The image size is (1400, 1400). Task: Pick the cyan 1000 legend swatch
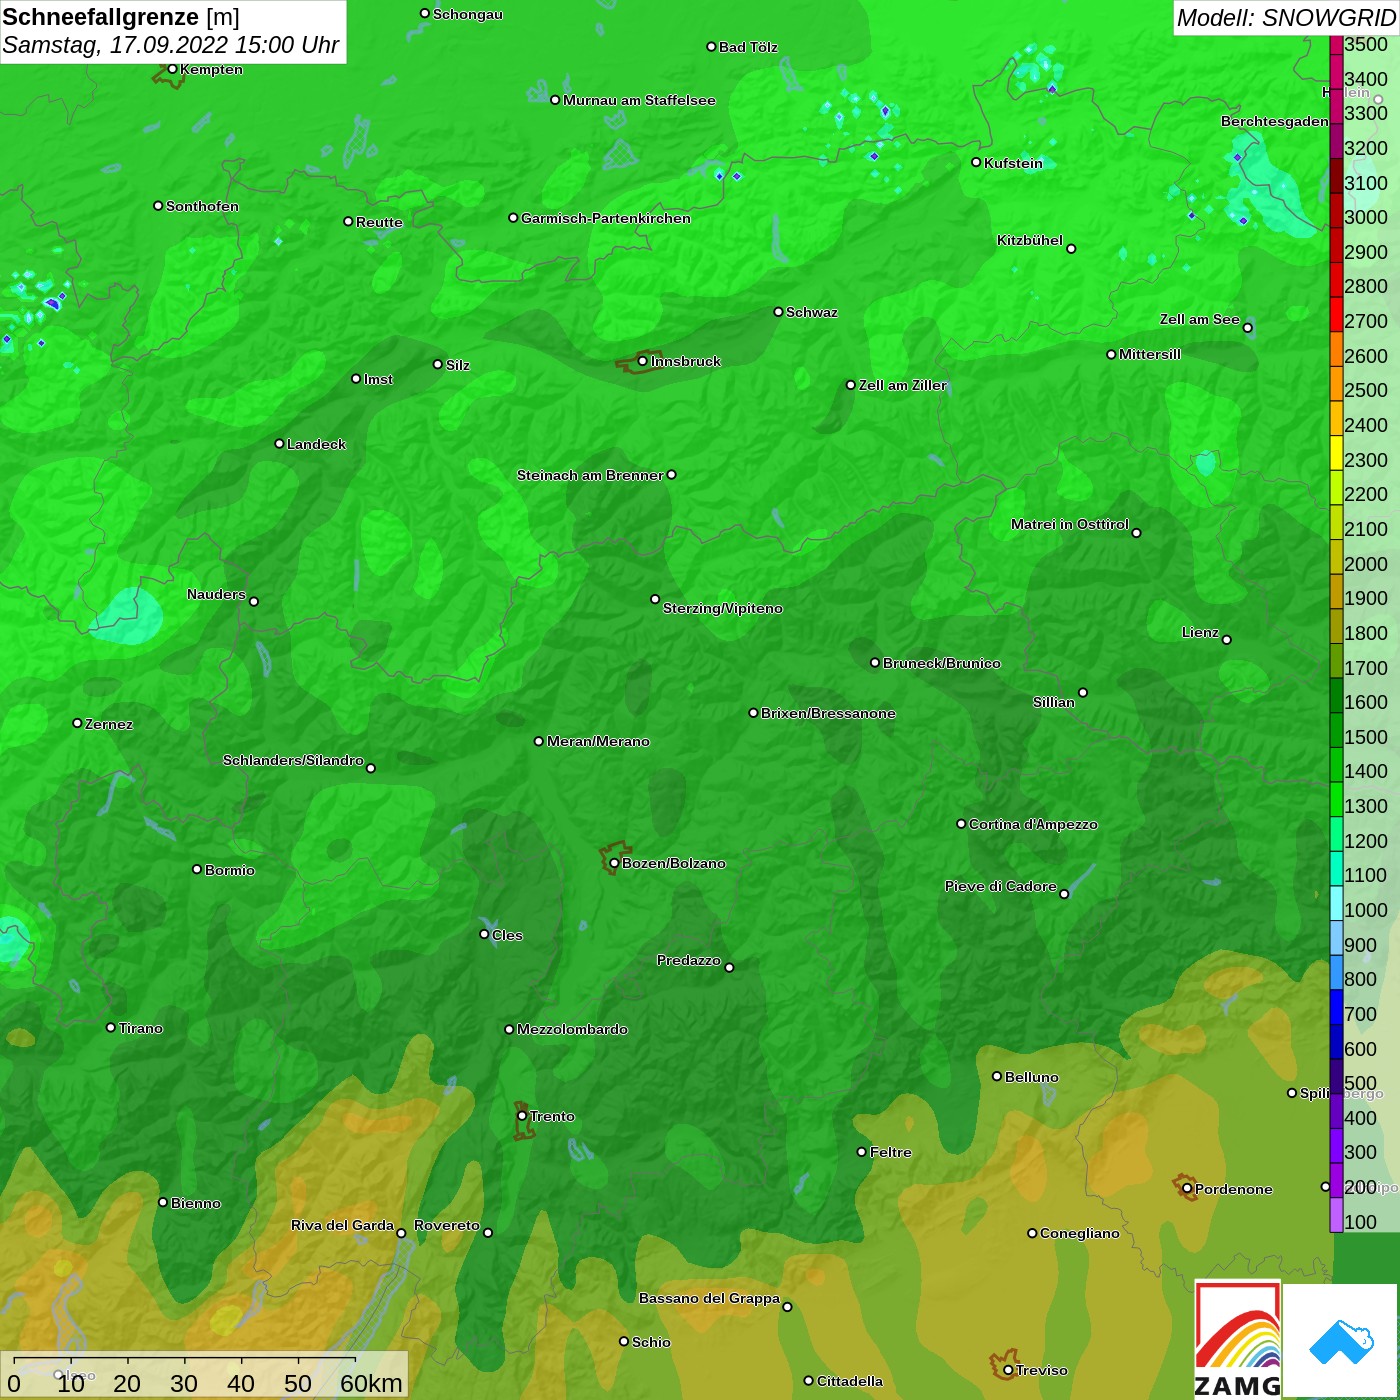[1336, 903]
